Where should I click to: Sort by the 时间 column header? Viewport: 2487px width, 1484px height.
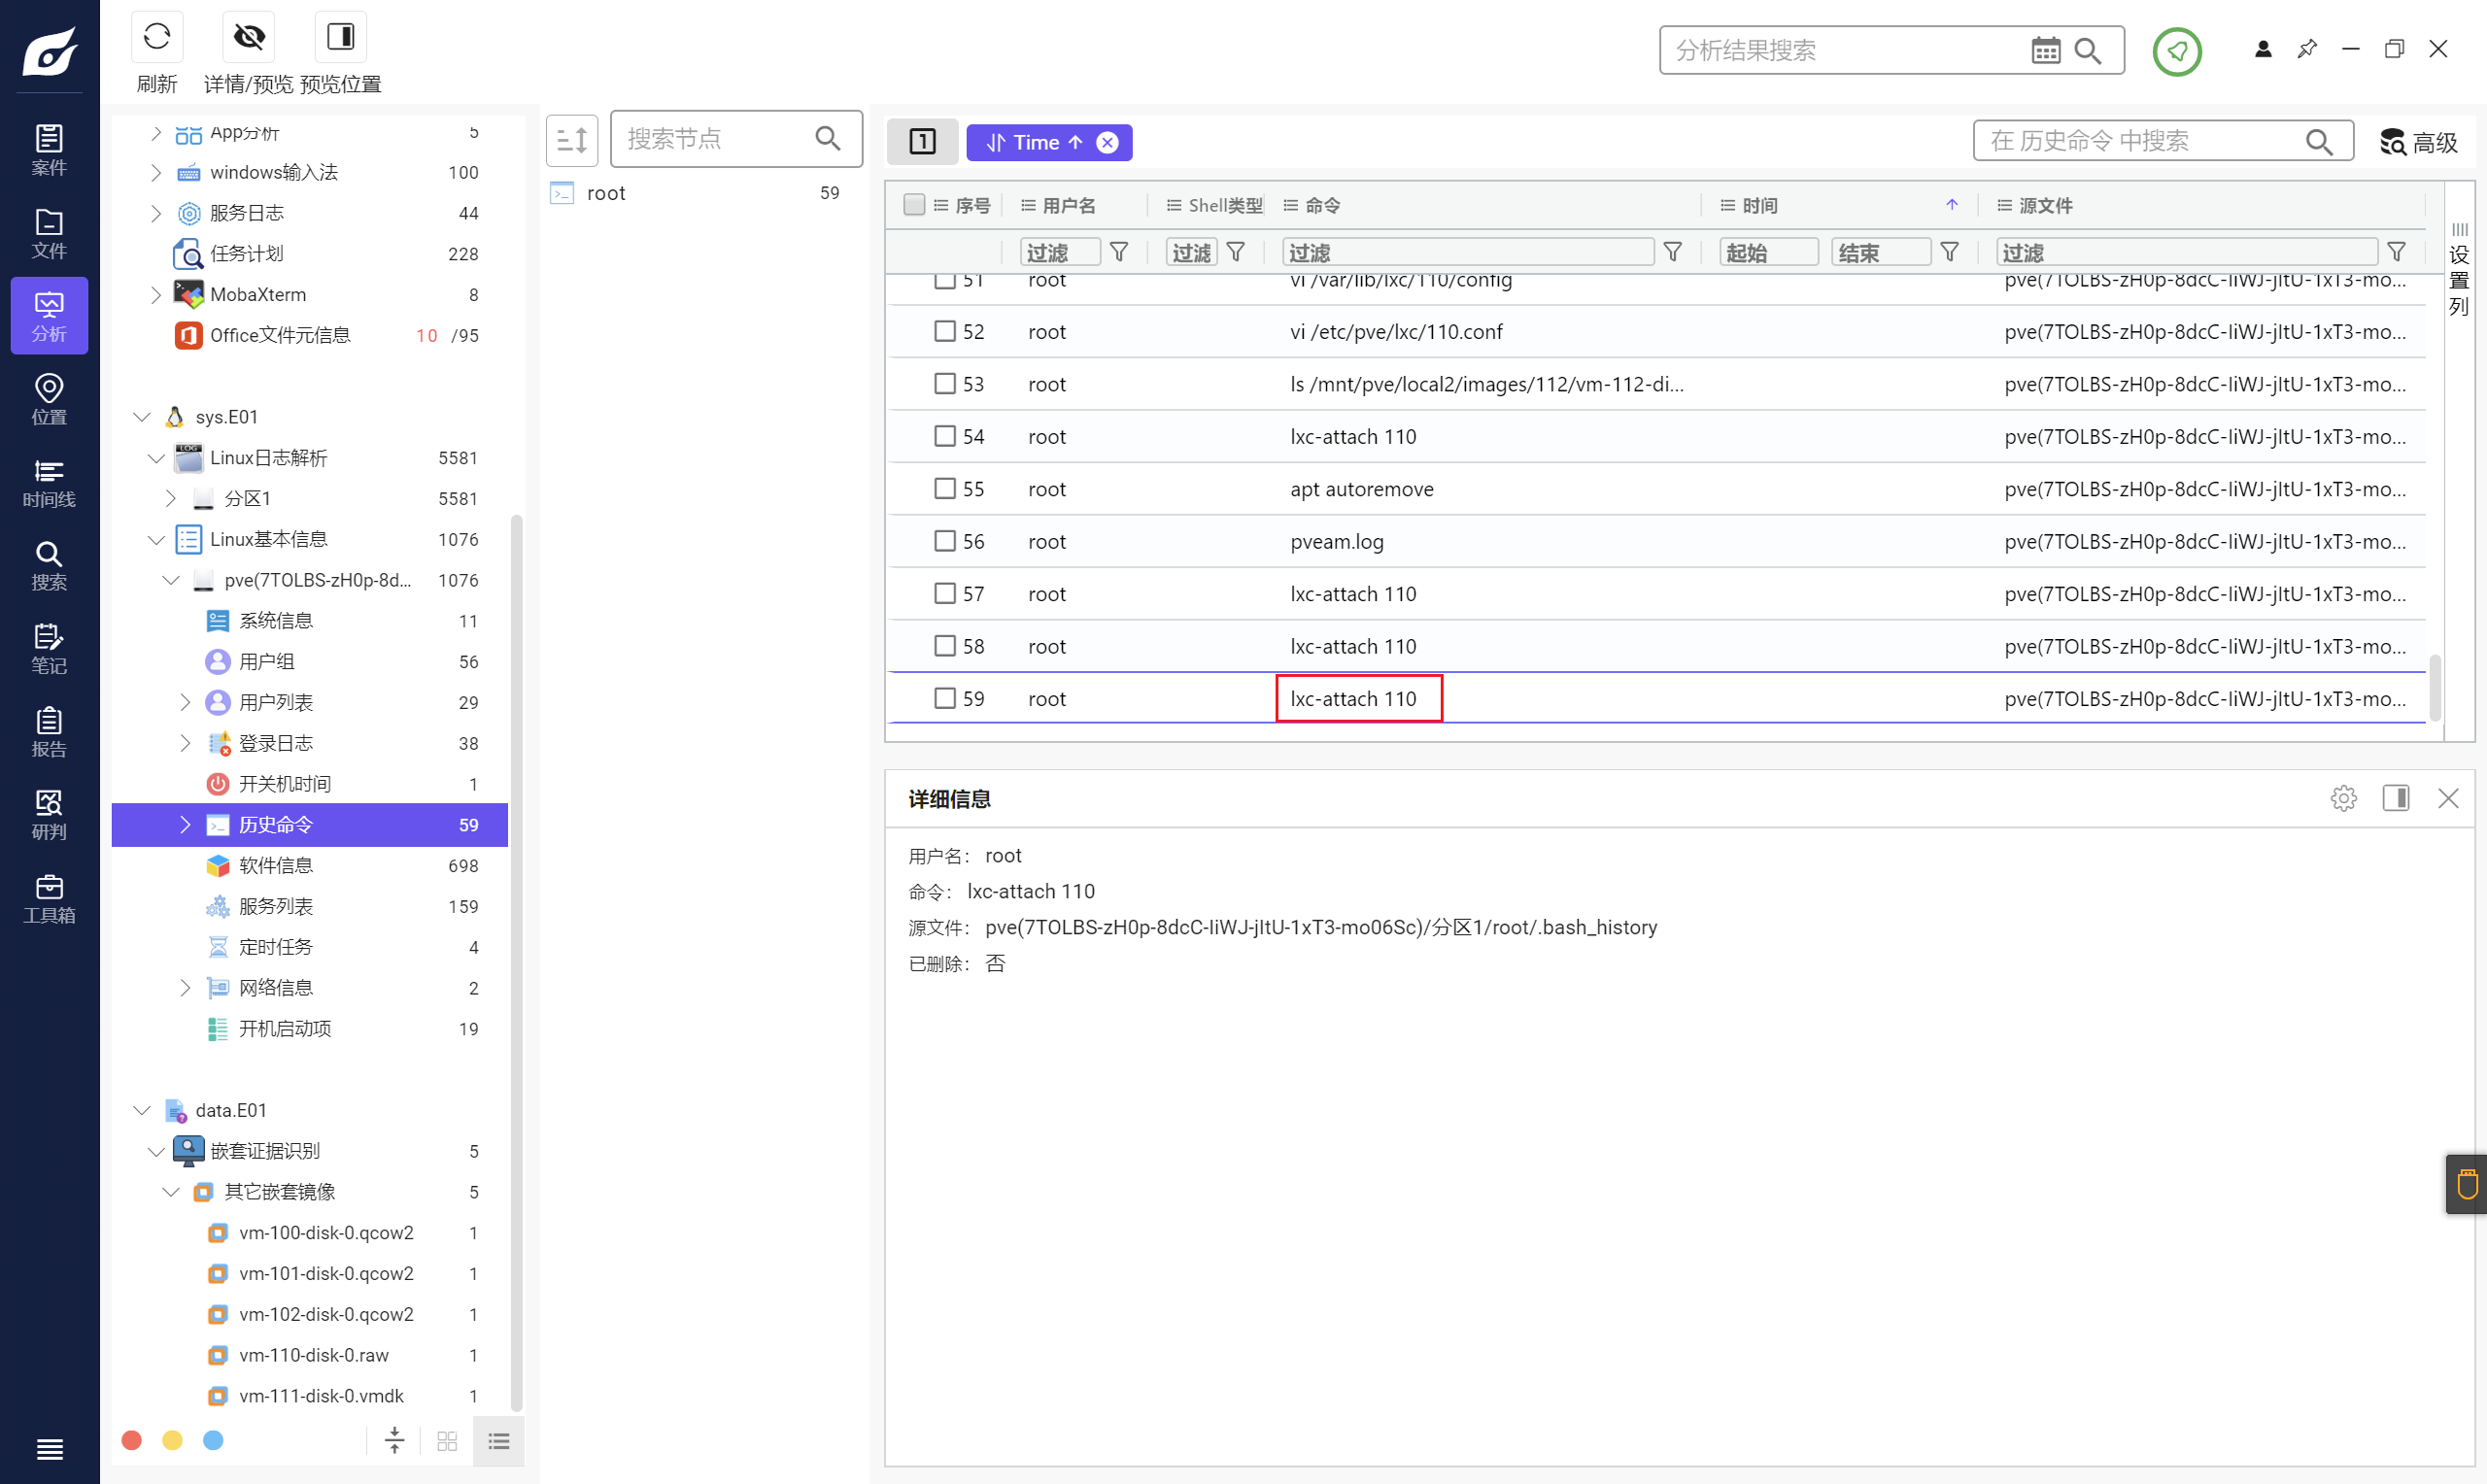[x=1759, y=205]
